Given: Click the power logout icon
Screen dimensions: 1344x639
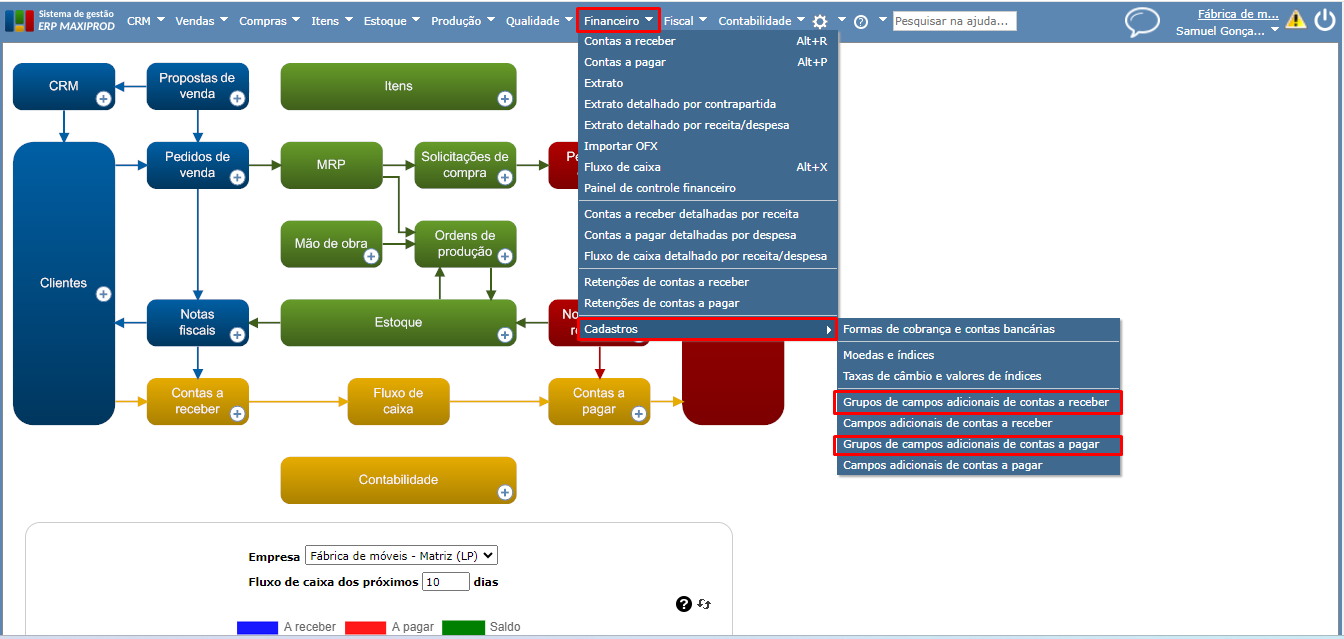Looking at the screenshot, I should (1325, 21).
